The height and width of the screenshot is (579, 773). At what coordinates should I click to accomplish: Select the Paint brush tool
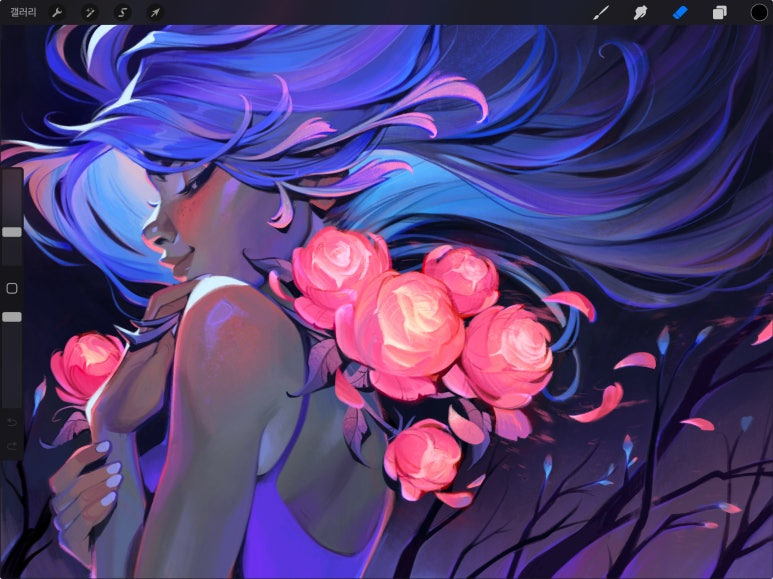point(600,12)
